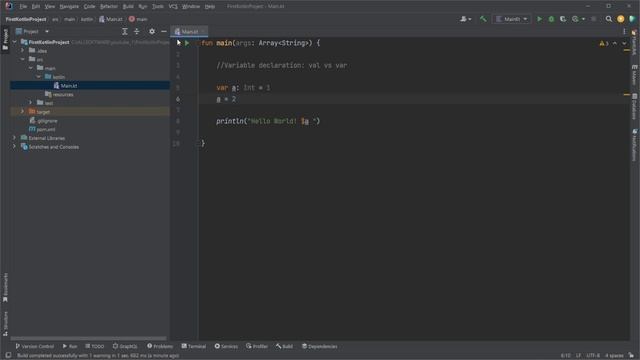Expand External Libraries node

(x=15, y=138)
